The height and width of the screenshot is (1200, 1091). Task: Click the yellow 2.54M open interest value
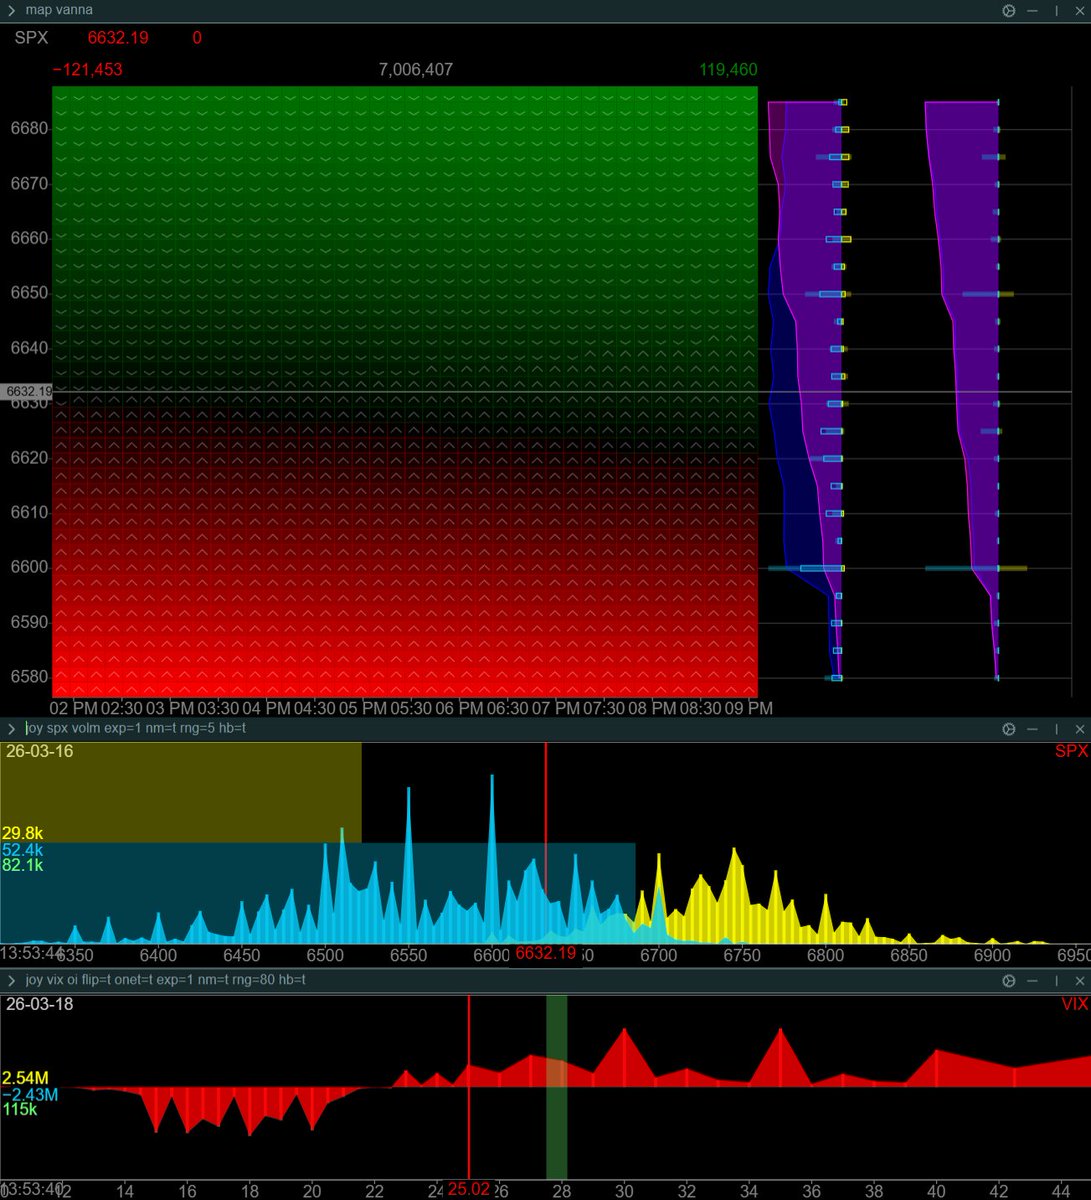(25, 1078)
